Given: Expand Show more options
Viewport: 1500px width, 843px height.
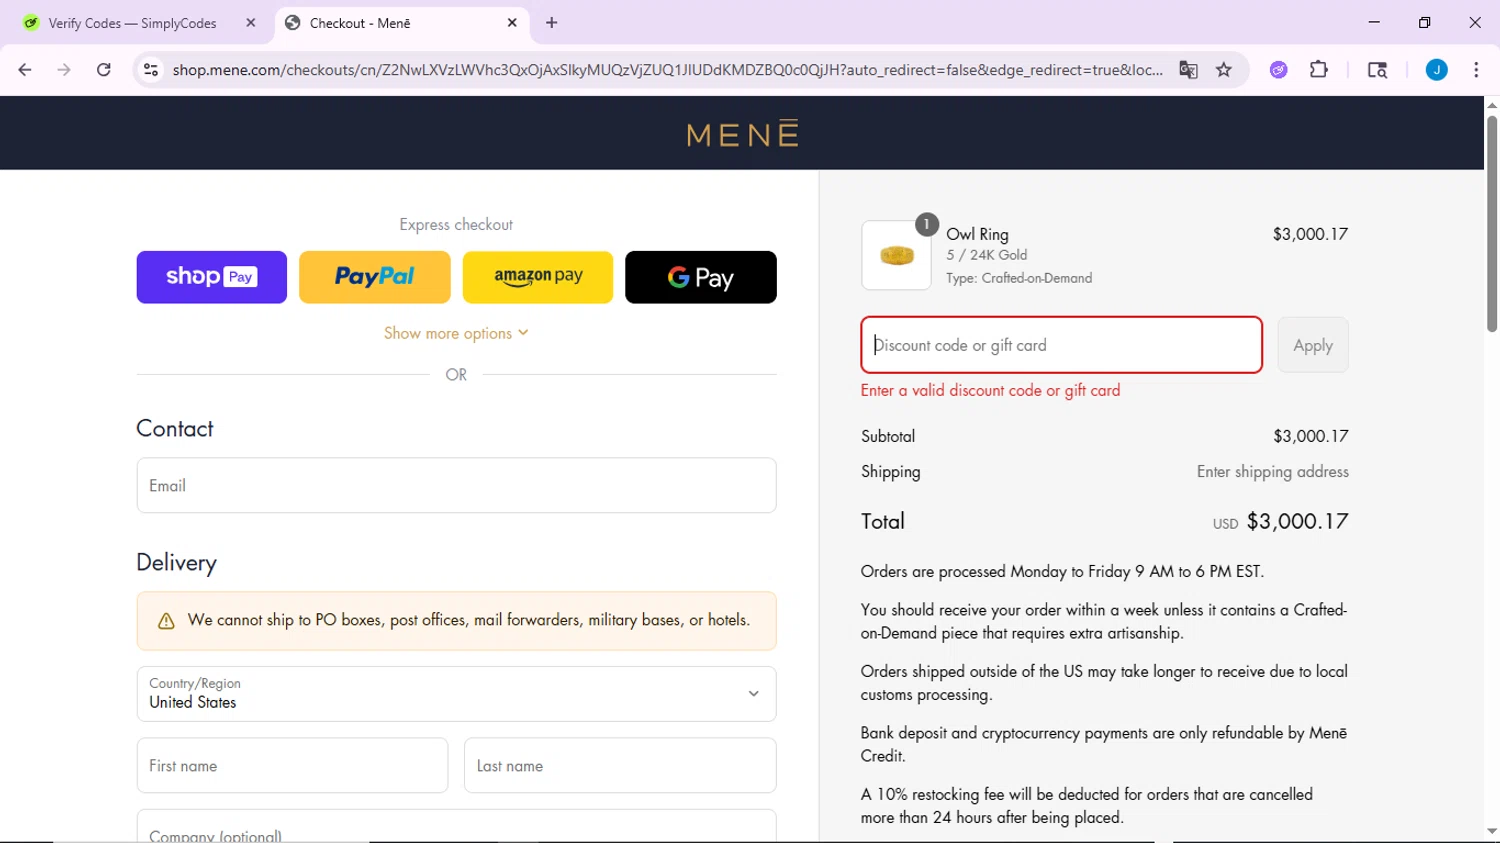Looking at the screenshot, I should coord(456,334).
